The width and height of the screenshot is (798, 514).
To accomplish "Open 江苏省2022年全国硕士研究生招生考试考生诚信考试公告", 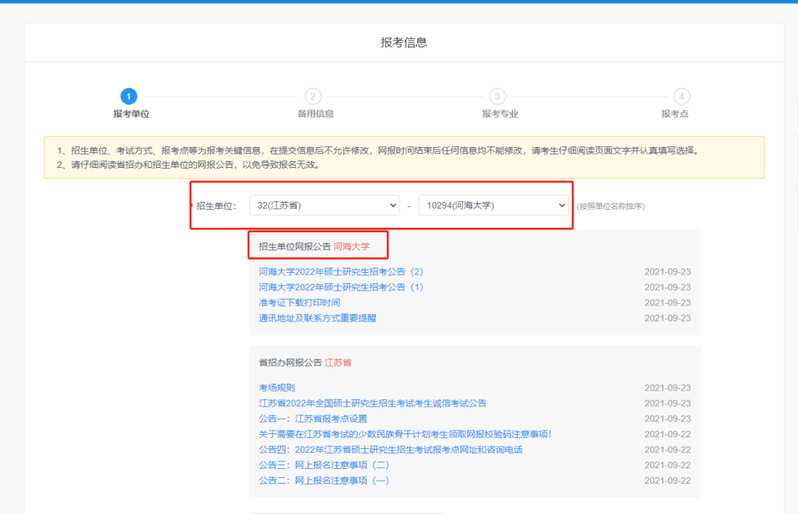I will tap(373, 403).
